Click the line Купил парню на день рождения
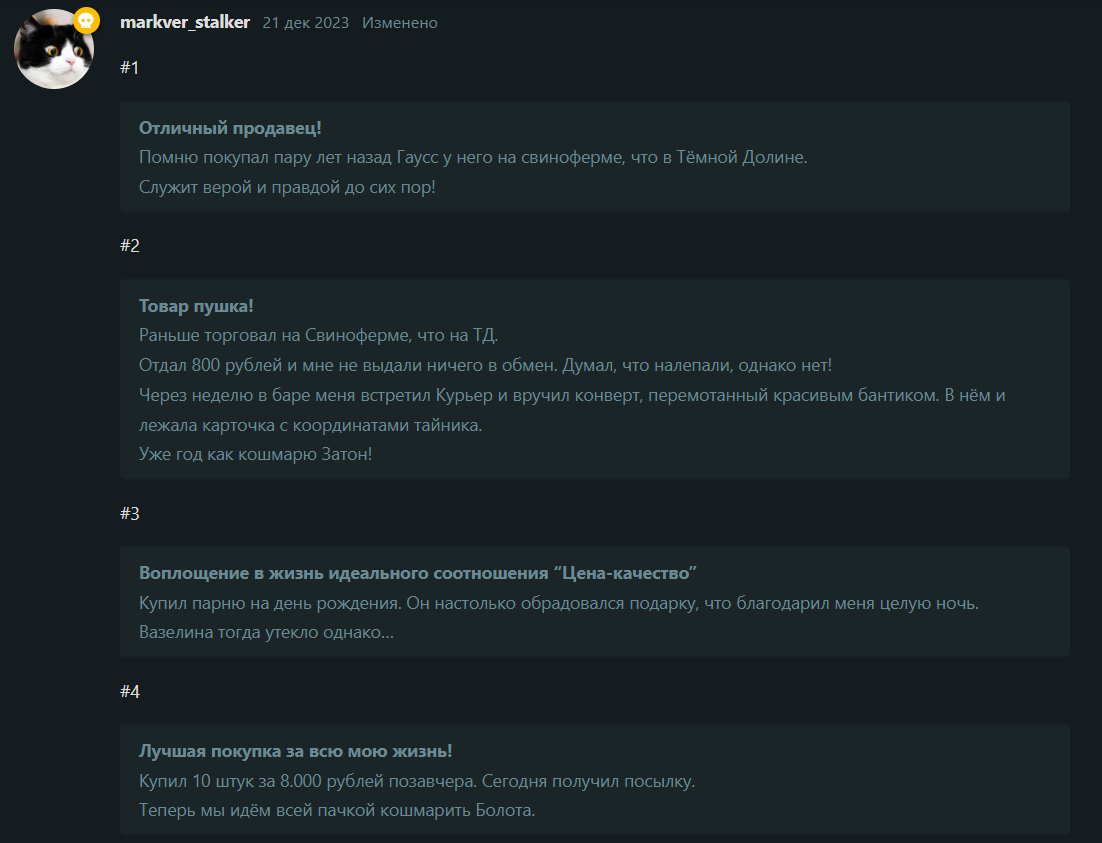The width and height of the screenshot is (1102, 843). pos(559,603)
